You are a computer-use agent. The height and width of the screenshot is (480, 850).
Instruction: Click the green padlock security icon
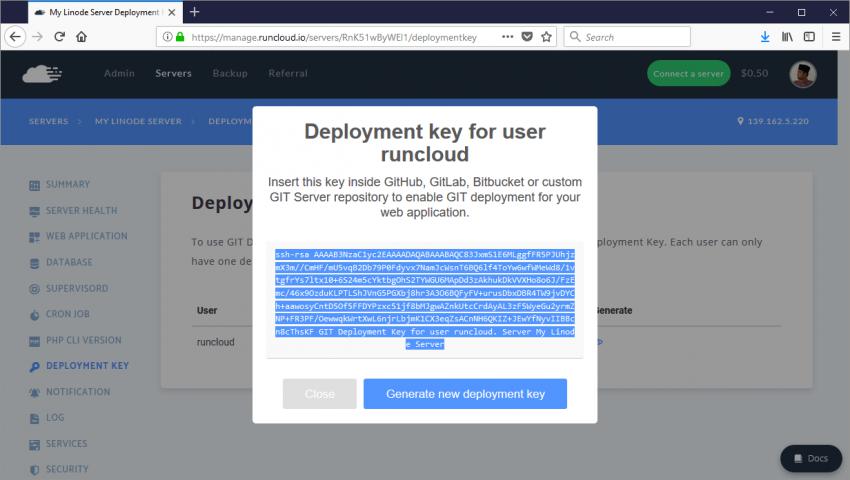tap(180, 37)
